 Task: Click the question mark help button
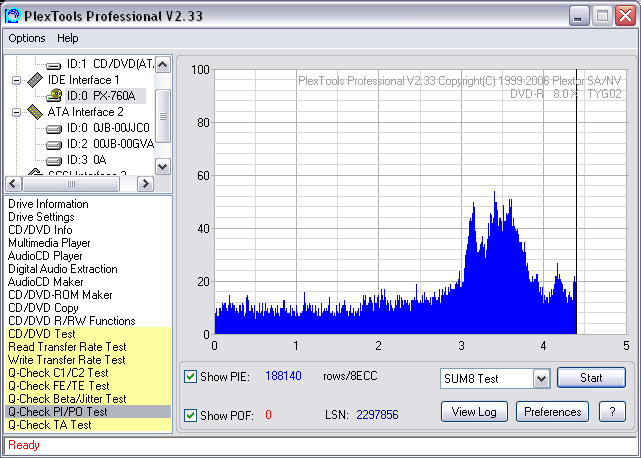point(612,411)
